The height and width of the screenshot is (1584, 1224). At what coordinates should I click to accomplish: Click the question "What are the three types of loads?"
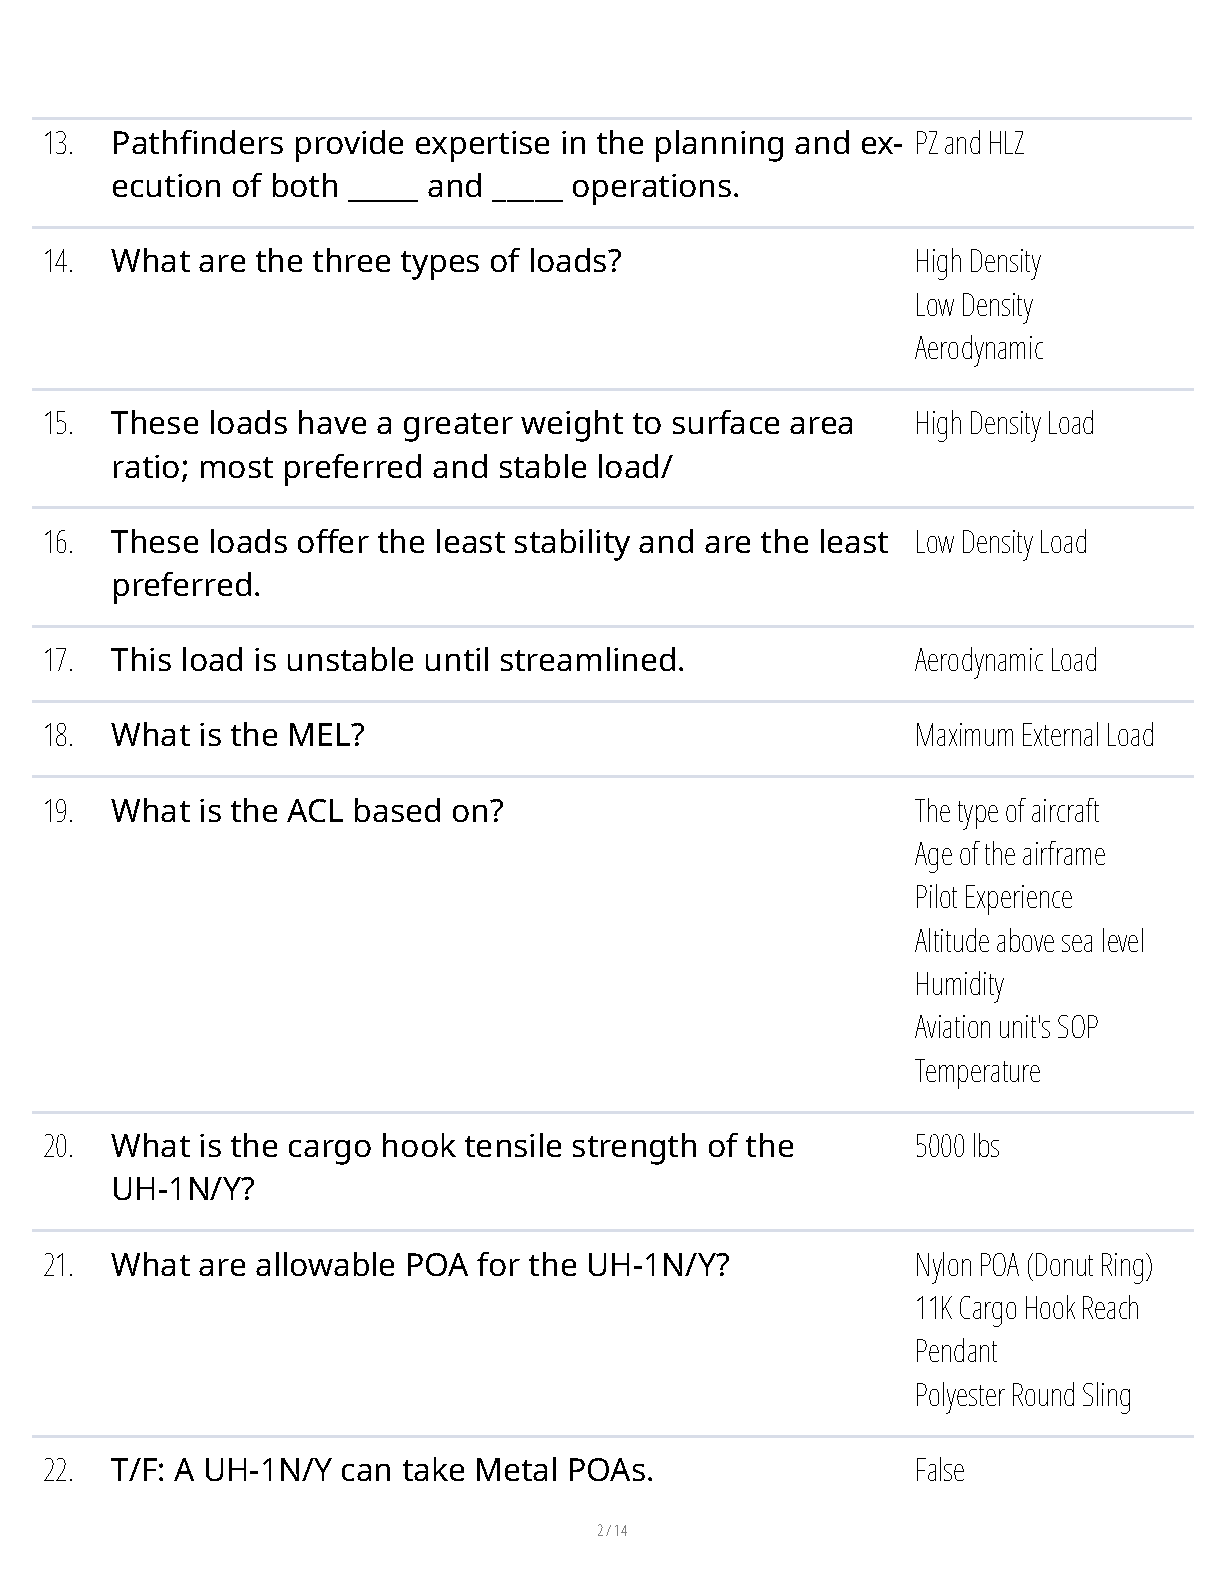366,261
